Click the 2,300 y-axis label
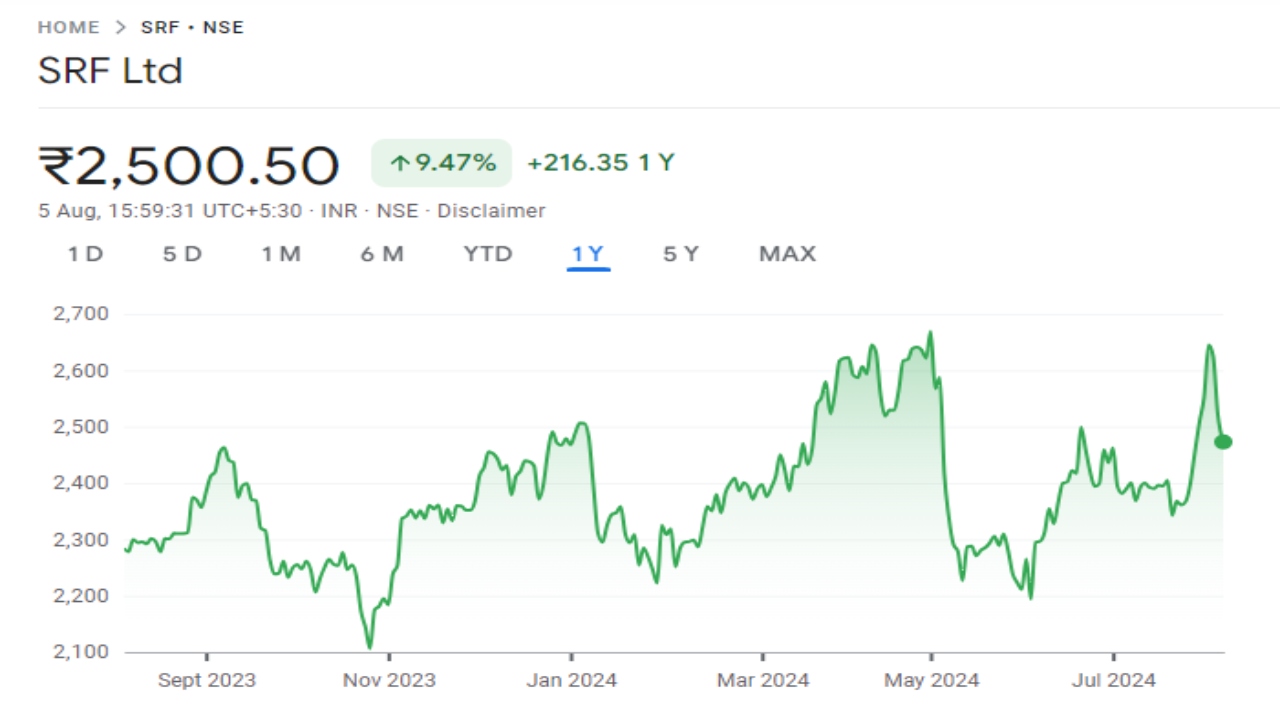This screenshot has height=720, width=1280. click(80, 540)
